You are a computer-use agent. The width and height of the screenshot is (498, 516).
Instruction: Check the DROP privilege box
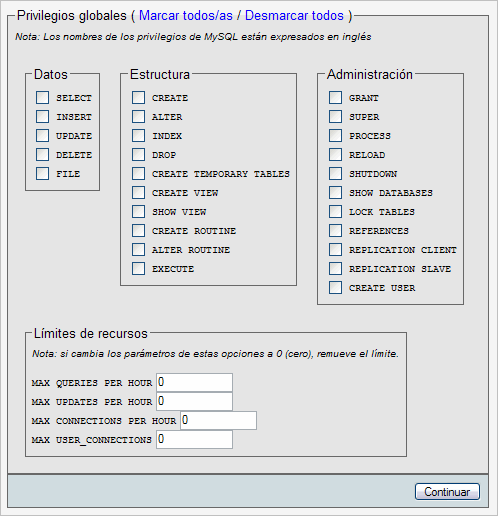(x=138, y=155)
